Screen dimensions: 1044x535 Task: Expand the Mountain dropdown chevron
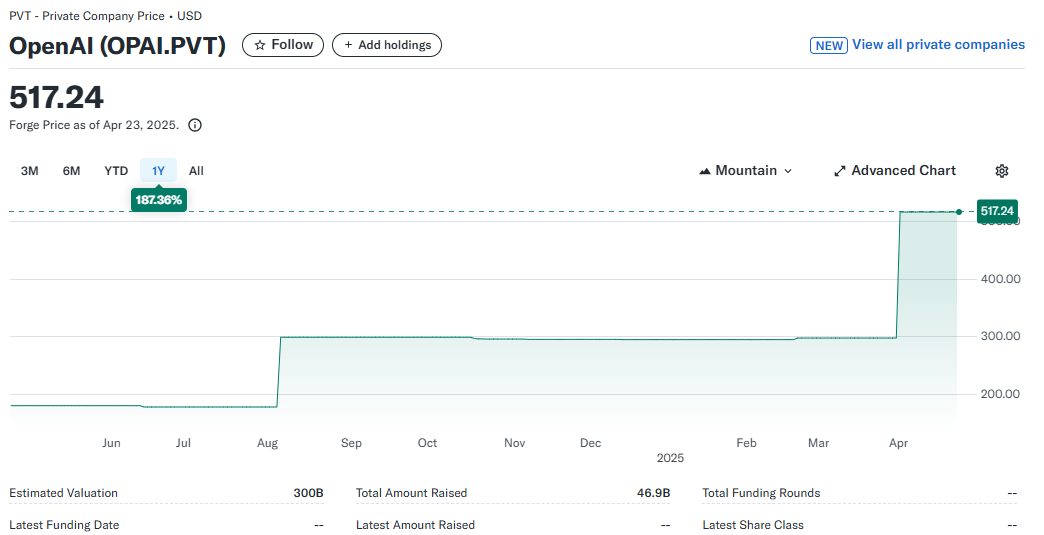click(x=788, y=171)
